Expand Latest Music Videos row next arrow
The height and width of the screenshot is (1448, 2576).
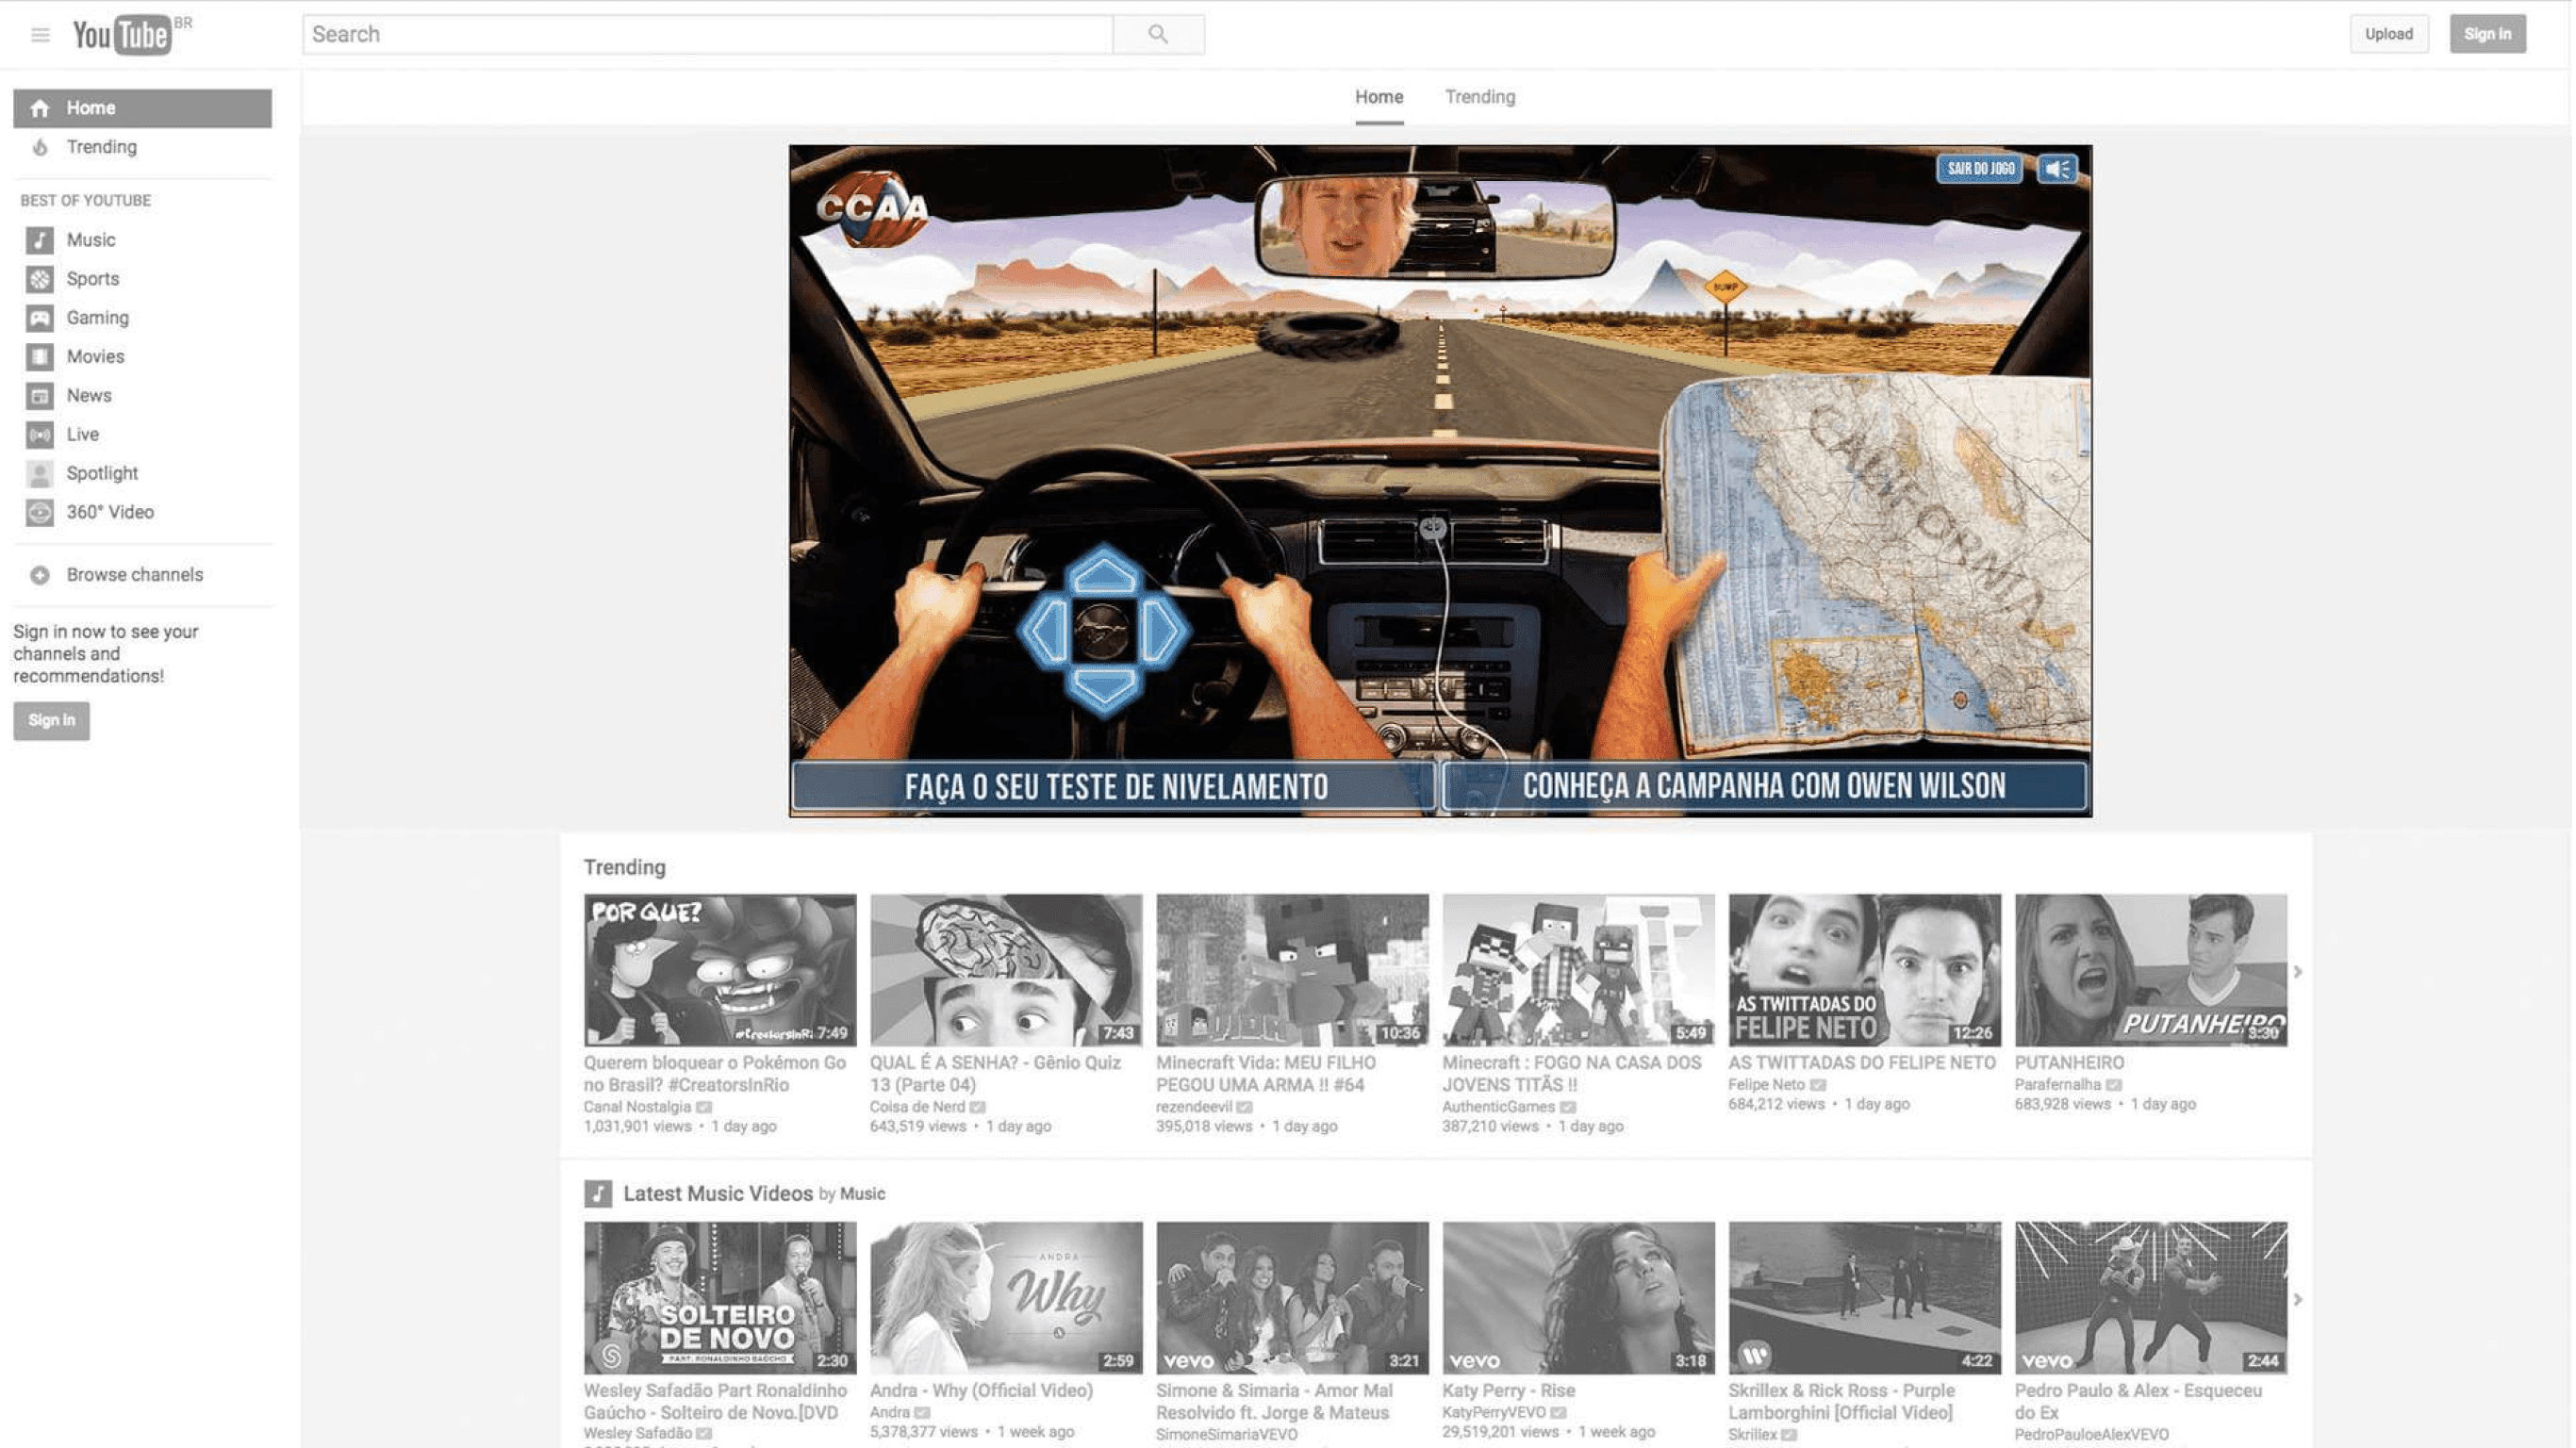(x=2298, y=1300)
